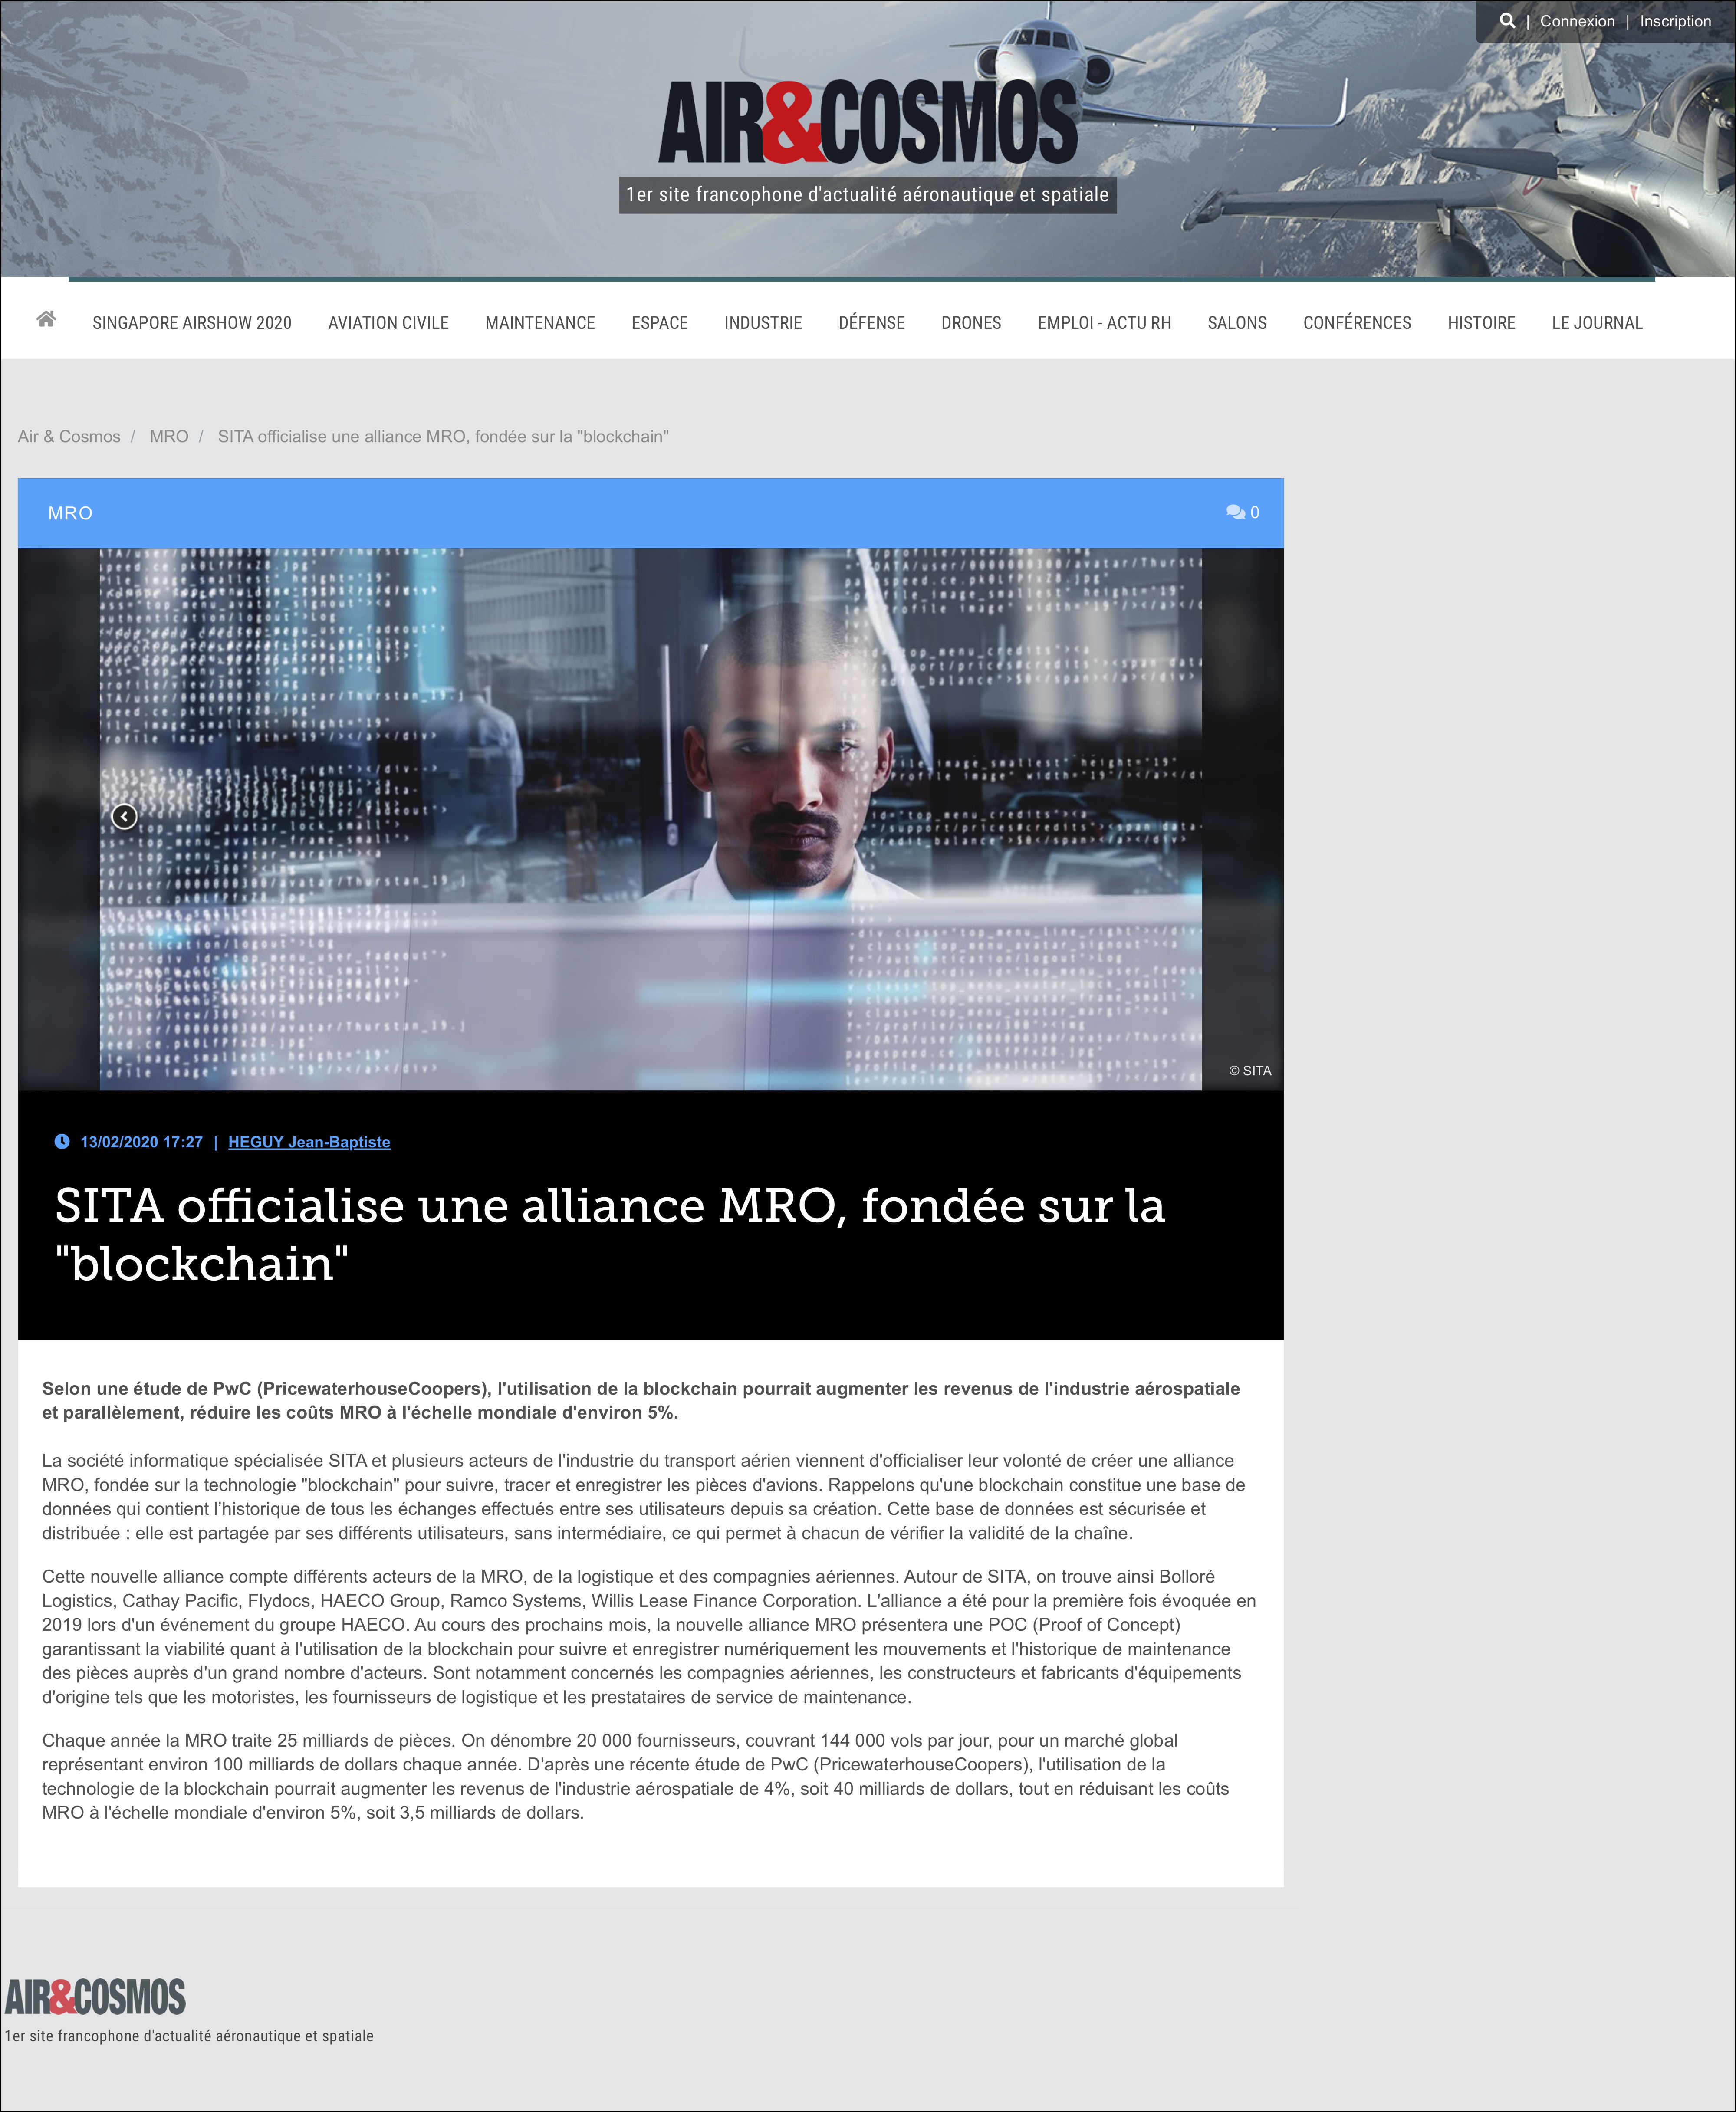Click author link HEGUY Jean-Baptiste

(309, 1142)
